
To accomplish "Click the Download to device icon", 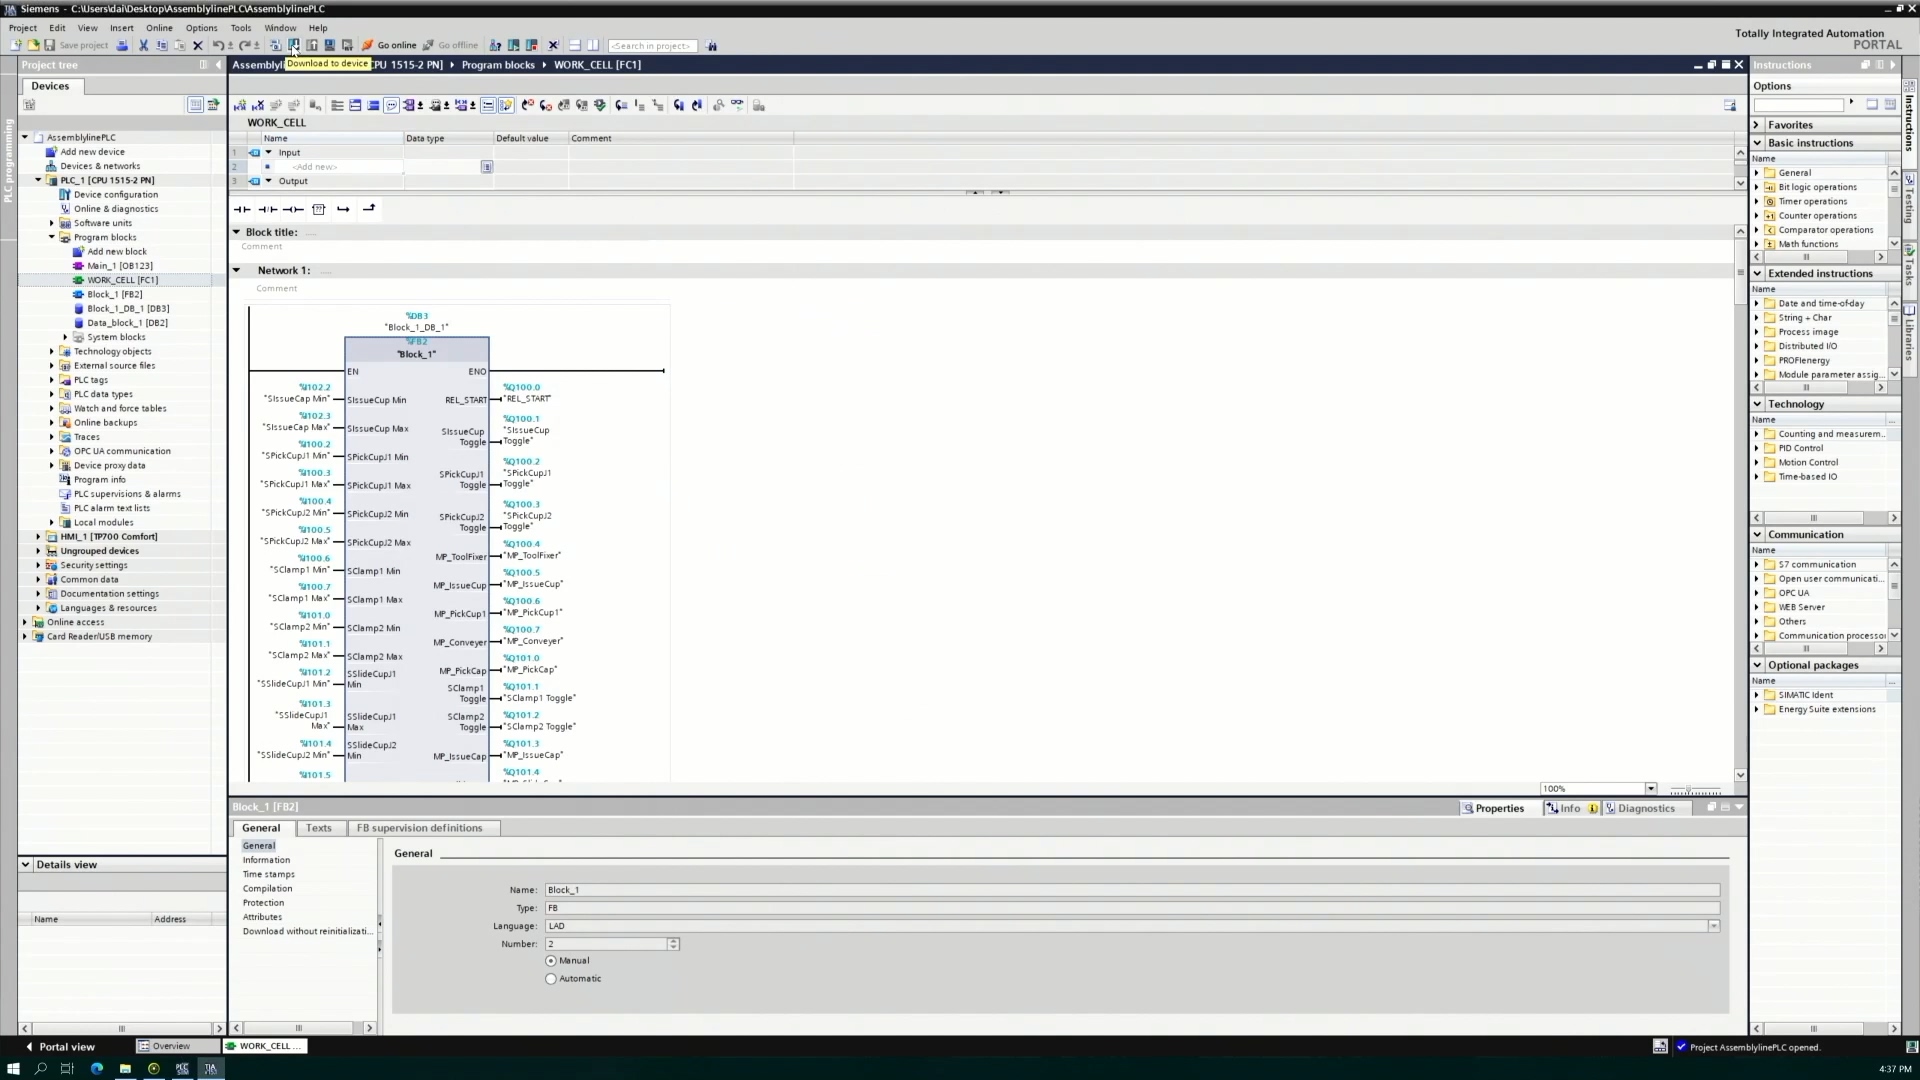I will point(293,45).
